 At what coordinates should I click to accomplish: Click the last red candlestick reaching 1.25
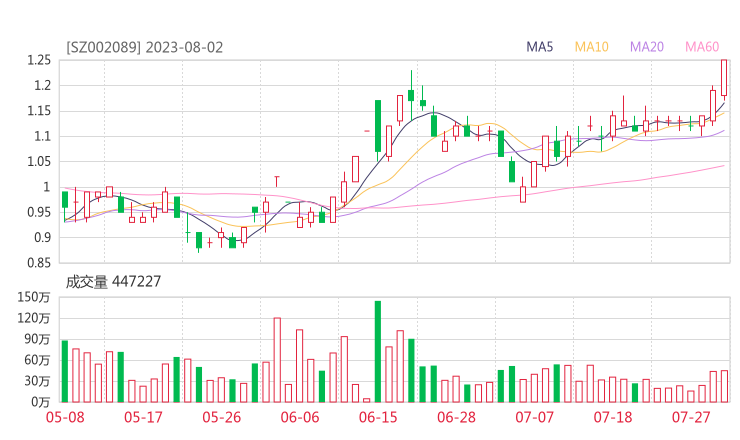724,78
